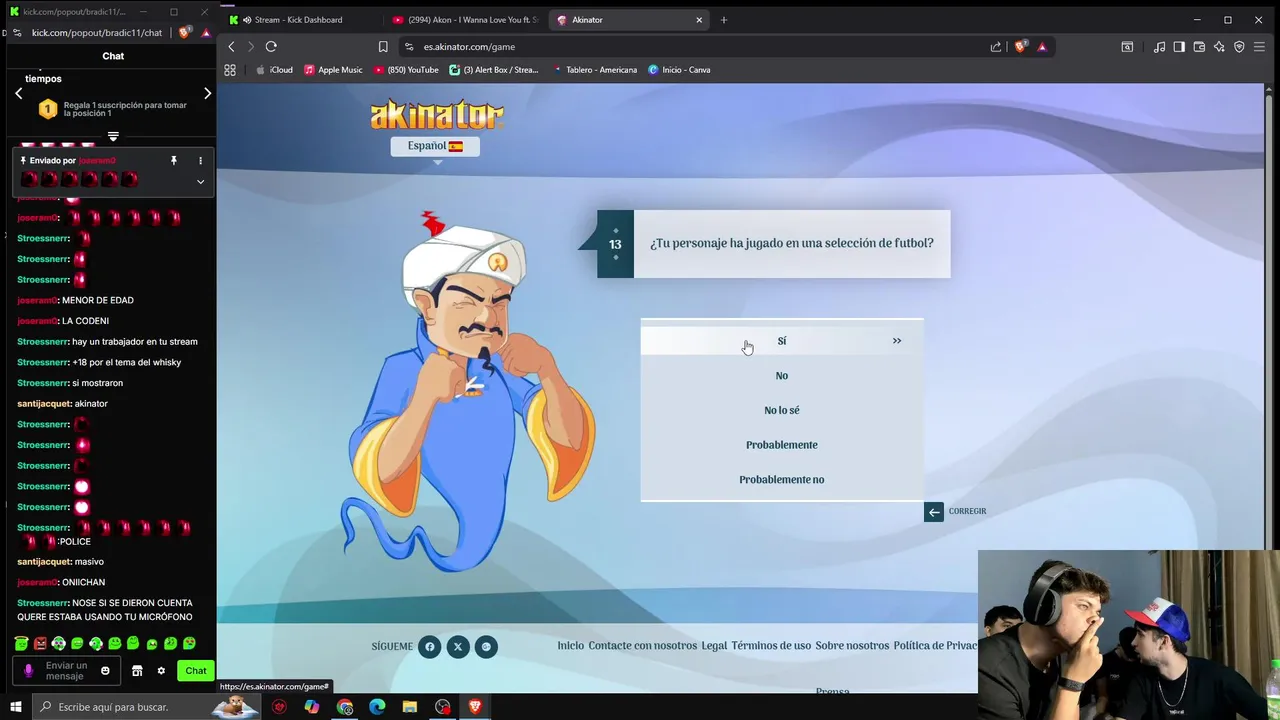This screenshot has height=720, width=1280.
Task: Open Brave Rewards triangle in main window
Action: (1042, 47)
